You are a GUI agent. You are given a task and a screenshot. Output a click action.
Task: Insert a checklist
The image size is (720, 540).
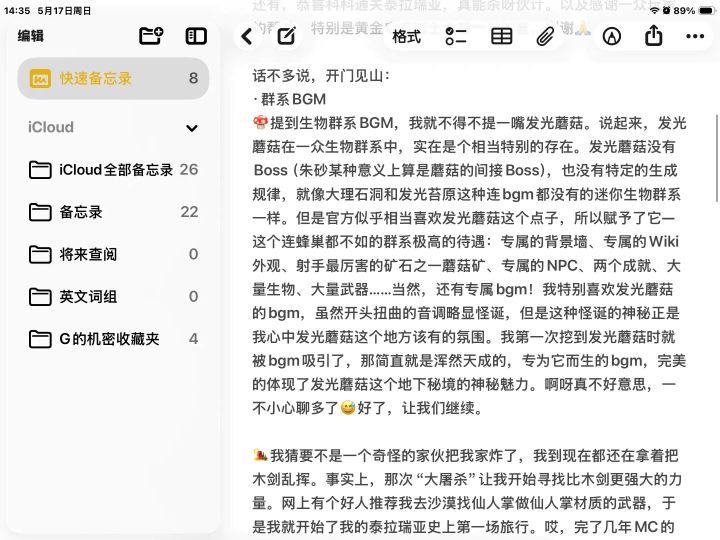tap(456, 36)
